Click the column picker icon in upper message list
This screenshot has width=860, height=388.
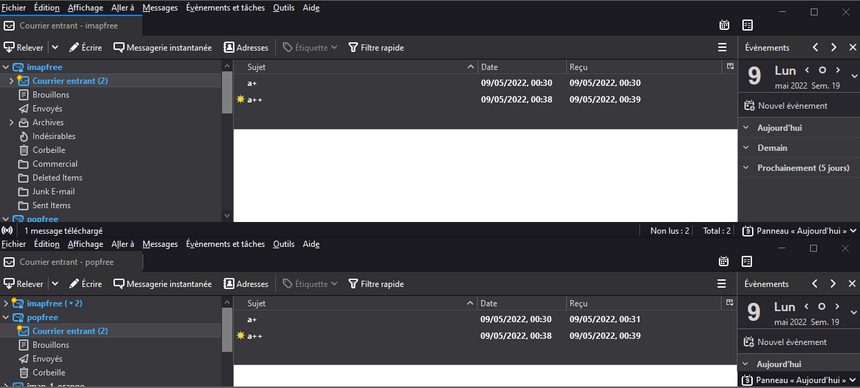730,66
